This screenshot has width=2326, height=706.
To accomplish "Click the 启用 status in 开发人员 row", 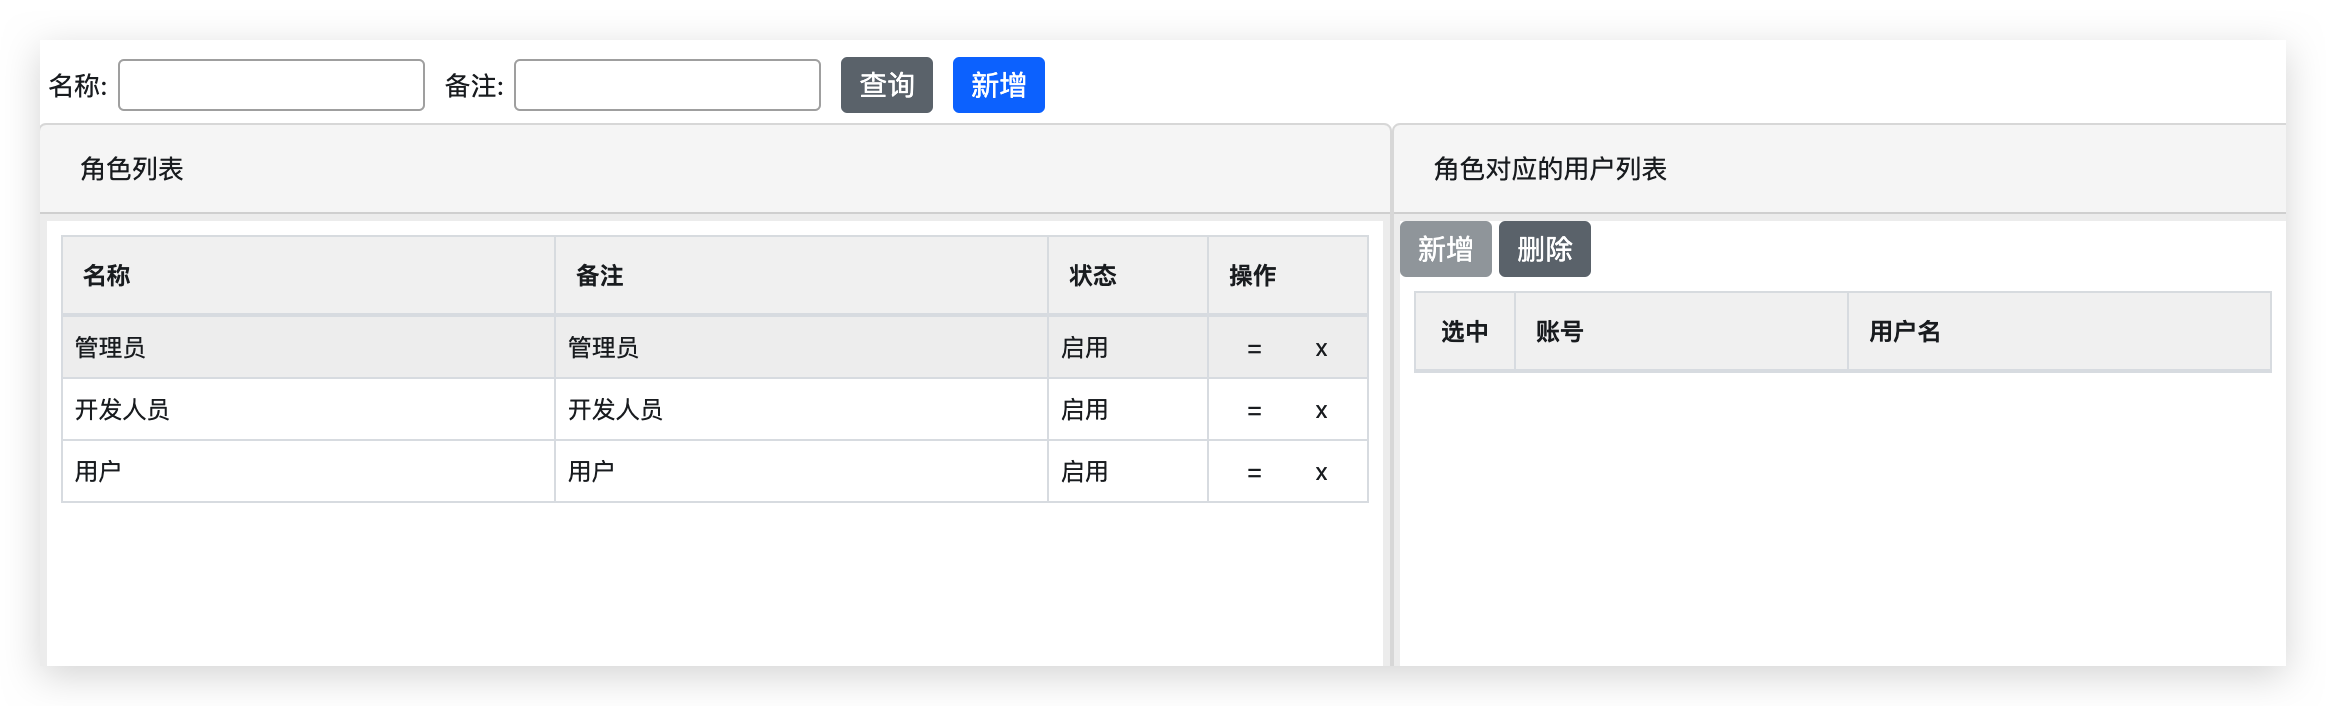I will [1084, 410].
